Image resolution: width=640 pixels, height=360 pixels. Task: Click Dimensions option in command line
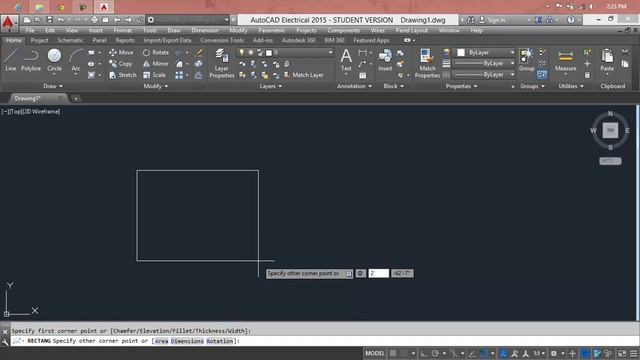pyautogui.click(x=187, y=341)
